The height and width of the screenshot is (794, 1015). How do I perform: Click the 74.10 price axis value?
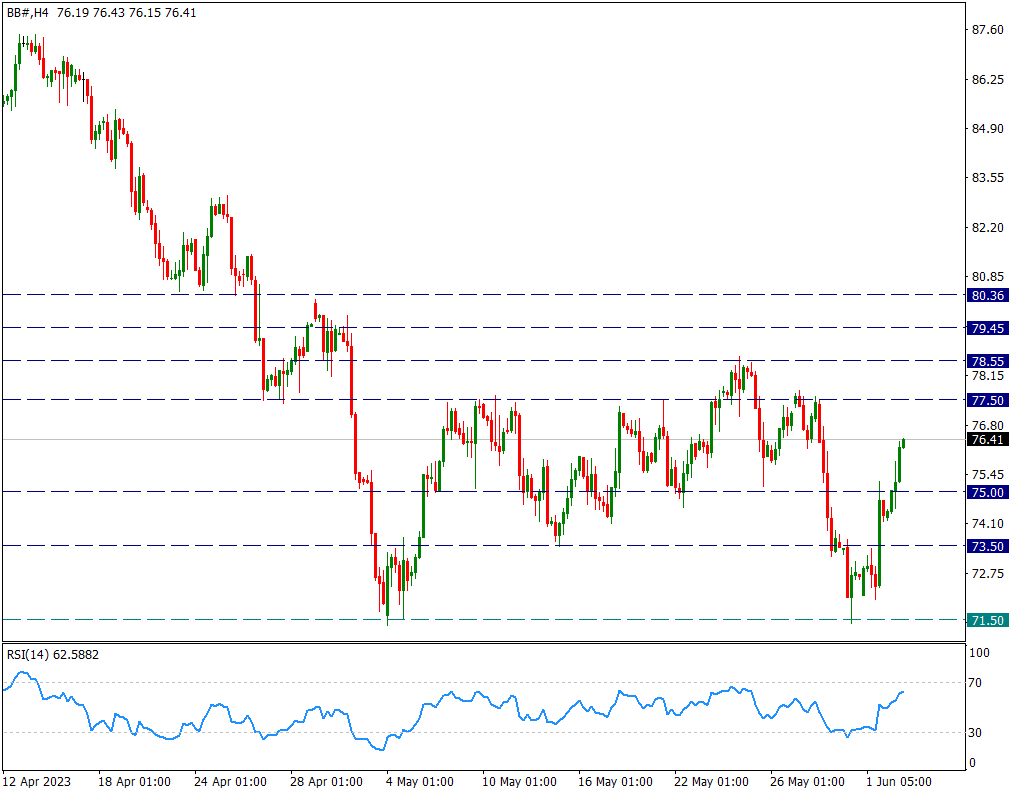(988, 524)
